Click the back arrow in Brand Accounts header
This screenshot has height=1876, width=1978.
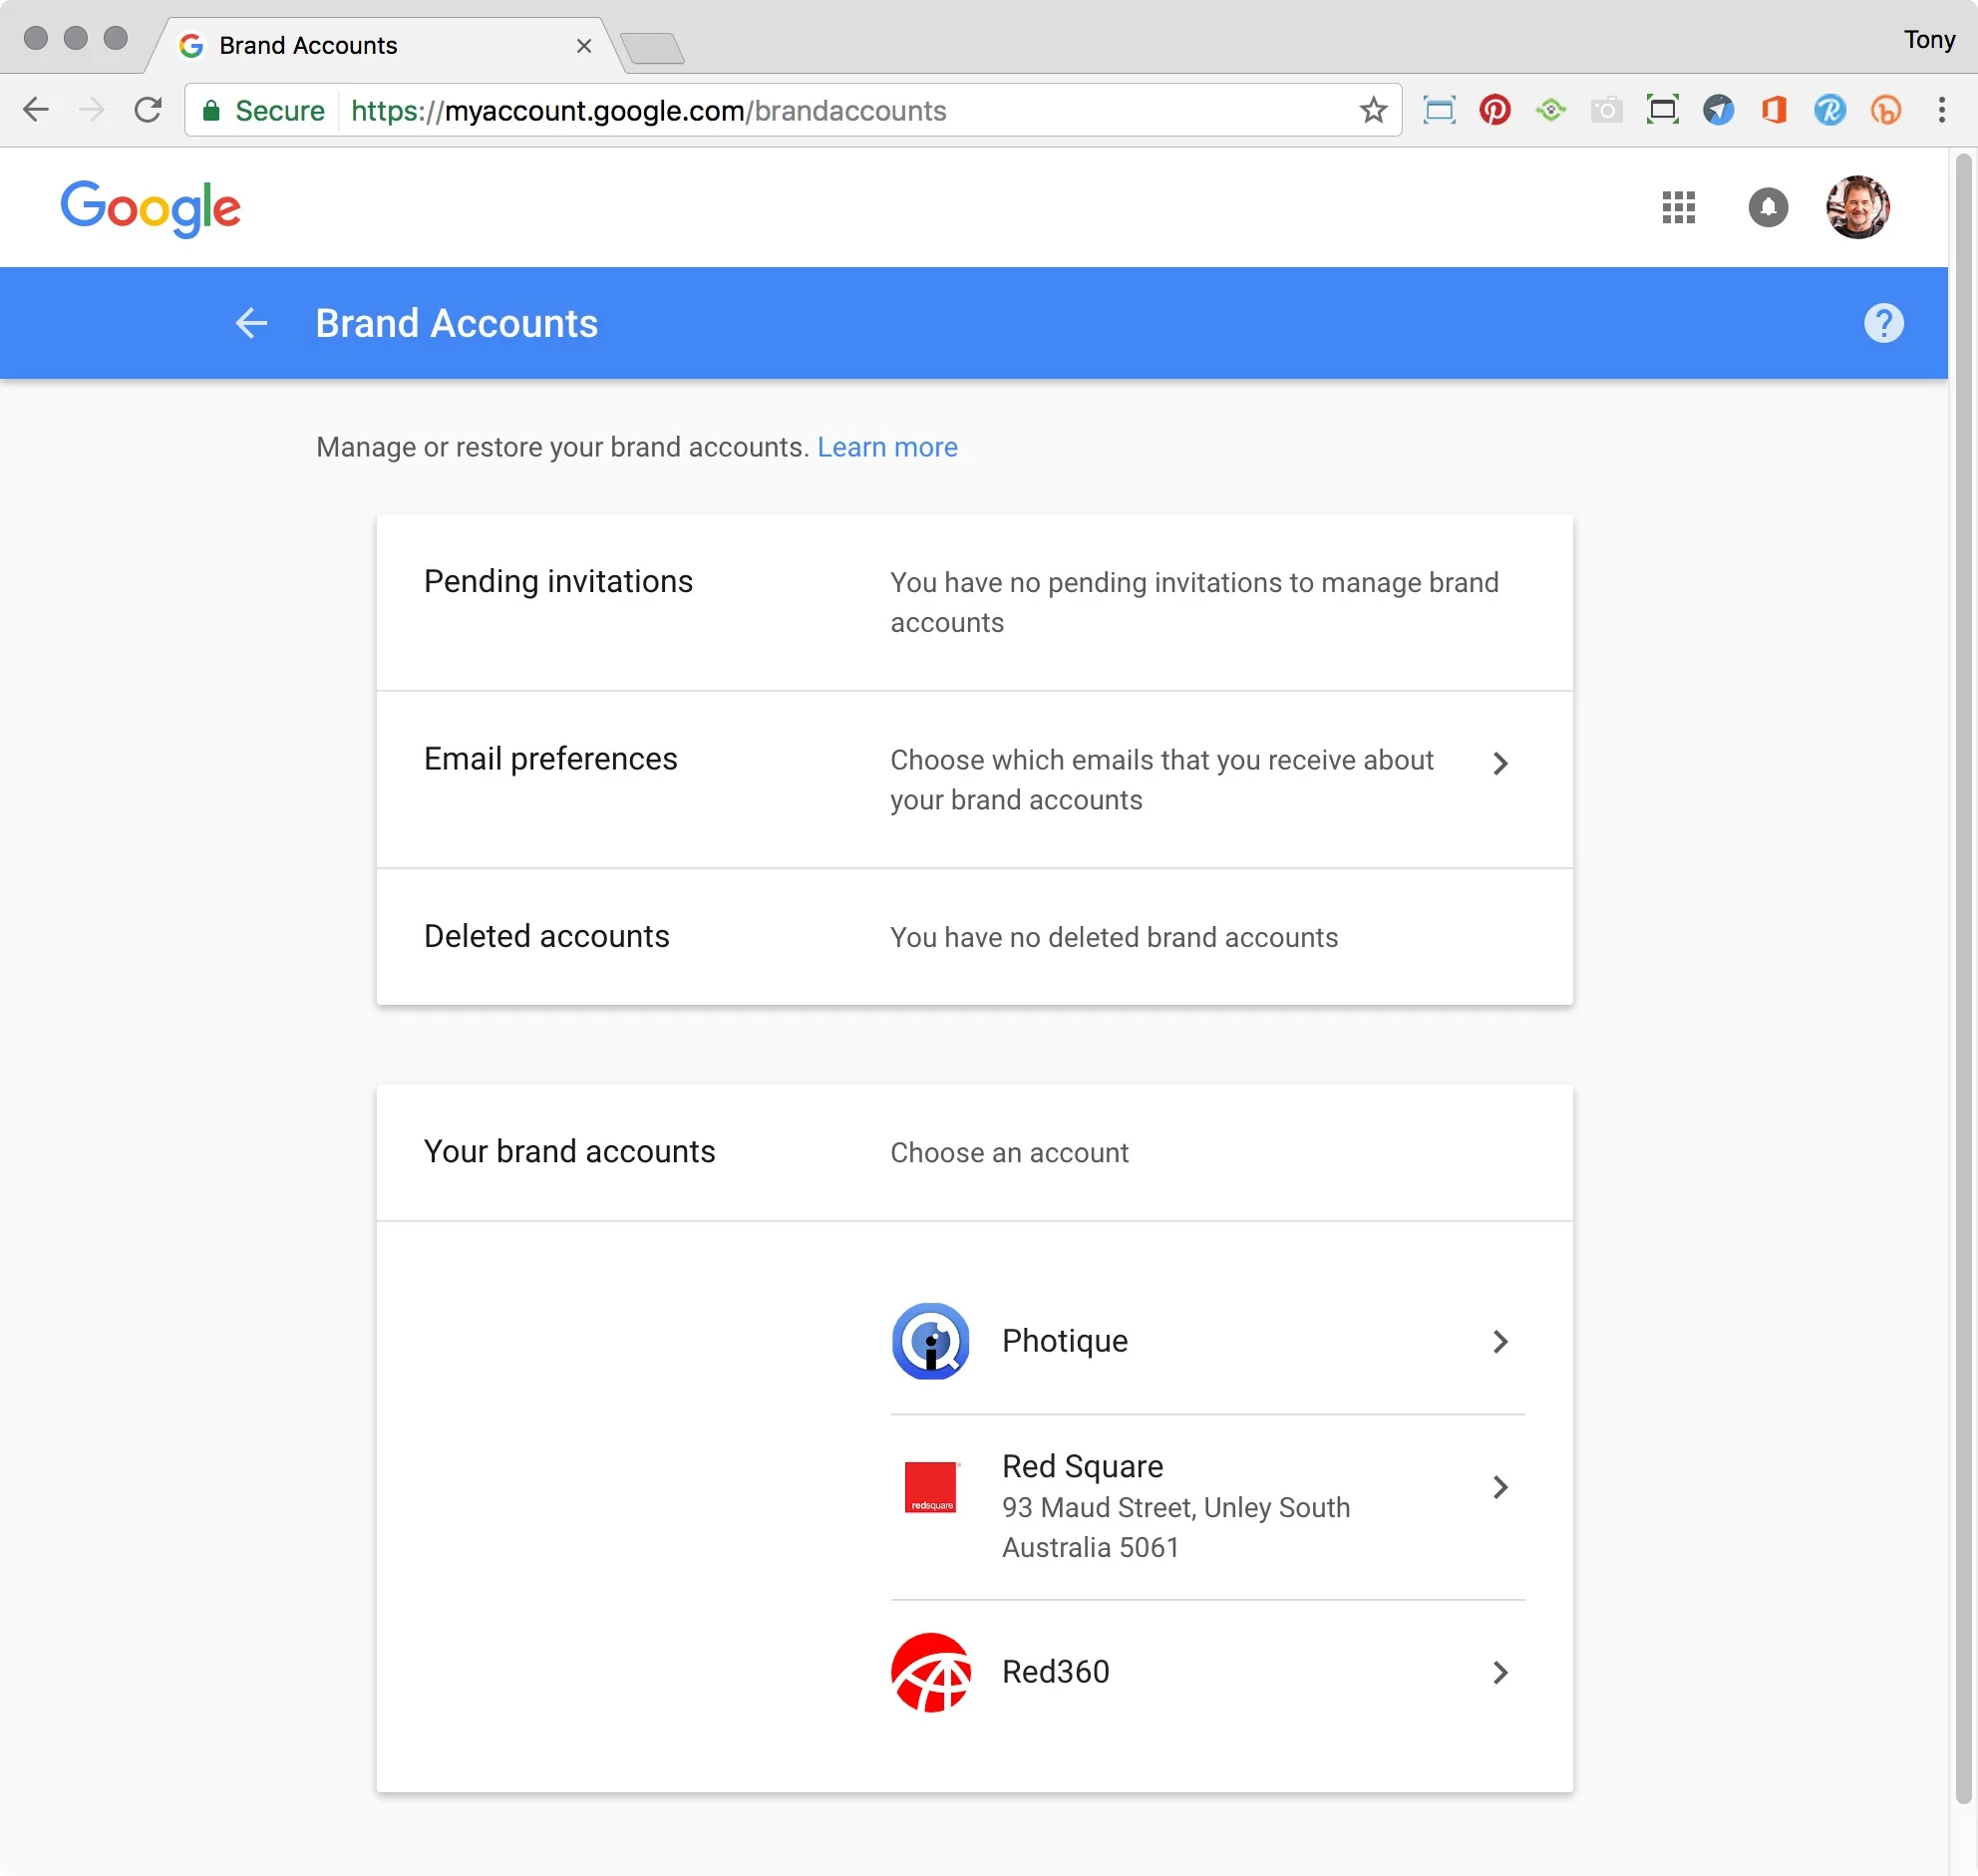255,323
